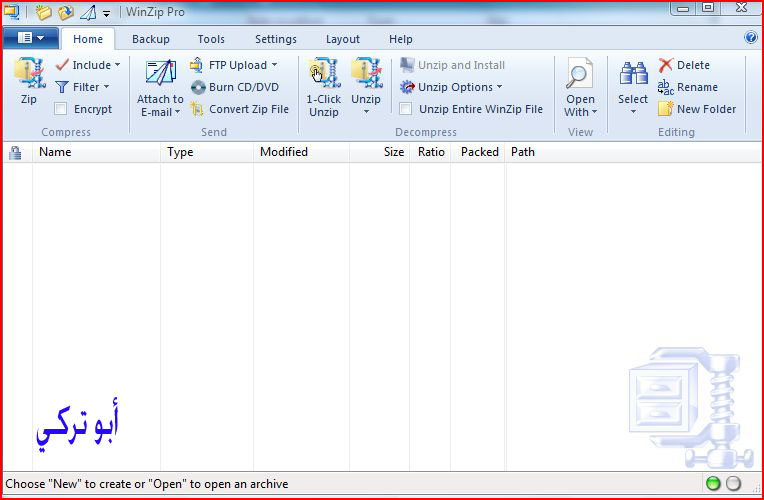The width and height of the screenshot is (764, 500).
Task: Click the Filter funnel icon
Action: [x=62, y=87]
